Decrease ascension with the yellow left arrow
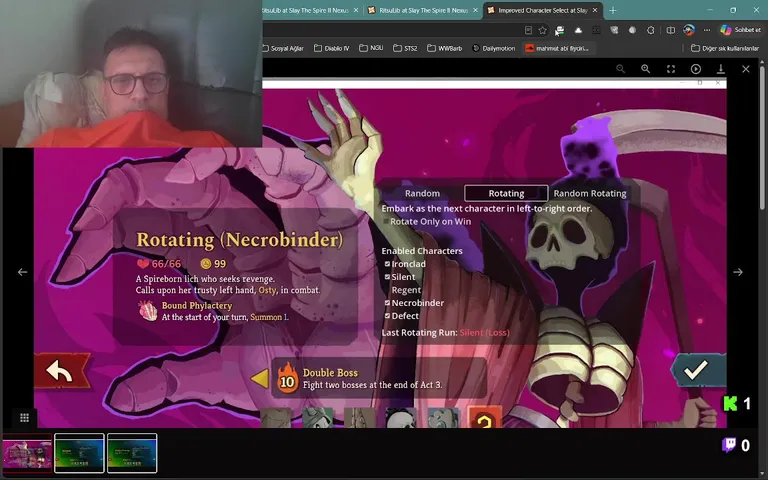This screenshot has height=480, width=768. [x=260, y=379]
